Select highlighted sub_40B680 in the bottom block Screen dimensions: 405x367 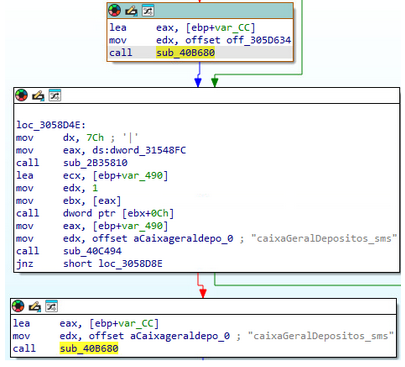(89, 349)
